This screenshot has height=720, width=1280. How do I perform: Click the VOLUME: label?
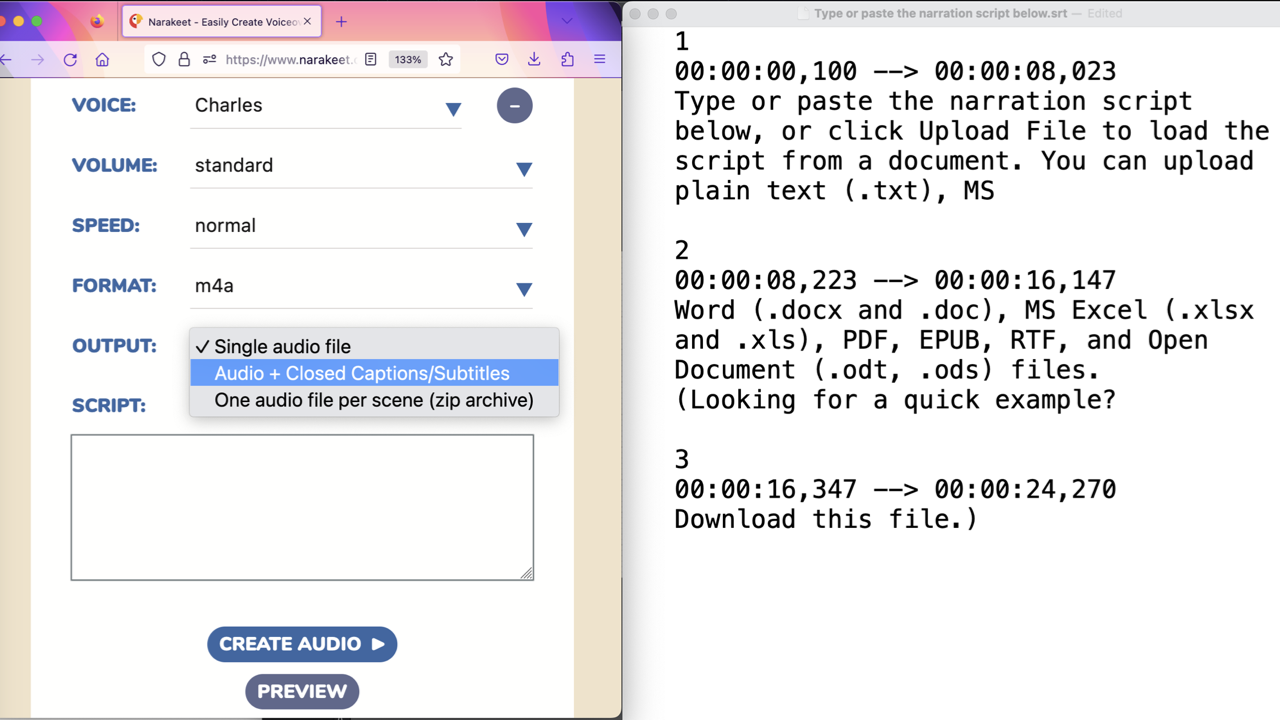(115, 166)
